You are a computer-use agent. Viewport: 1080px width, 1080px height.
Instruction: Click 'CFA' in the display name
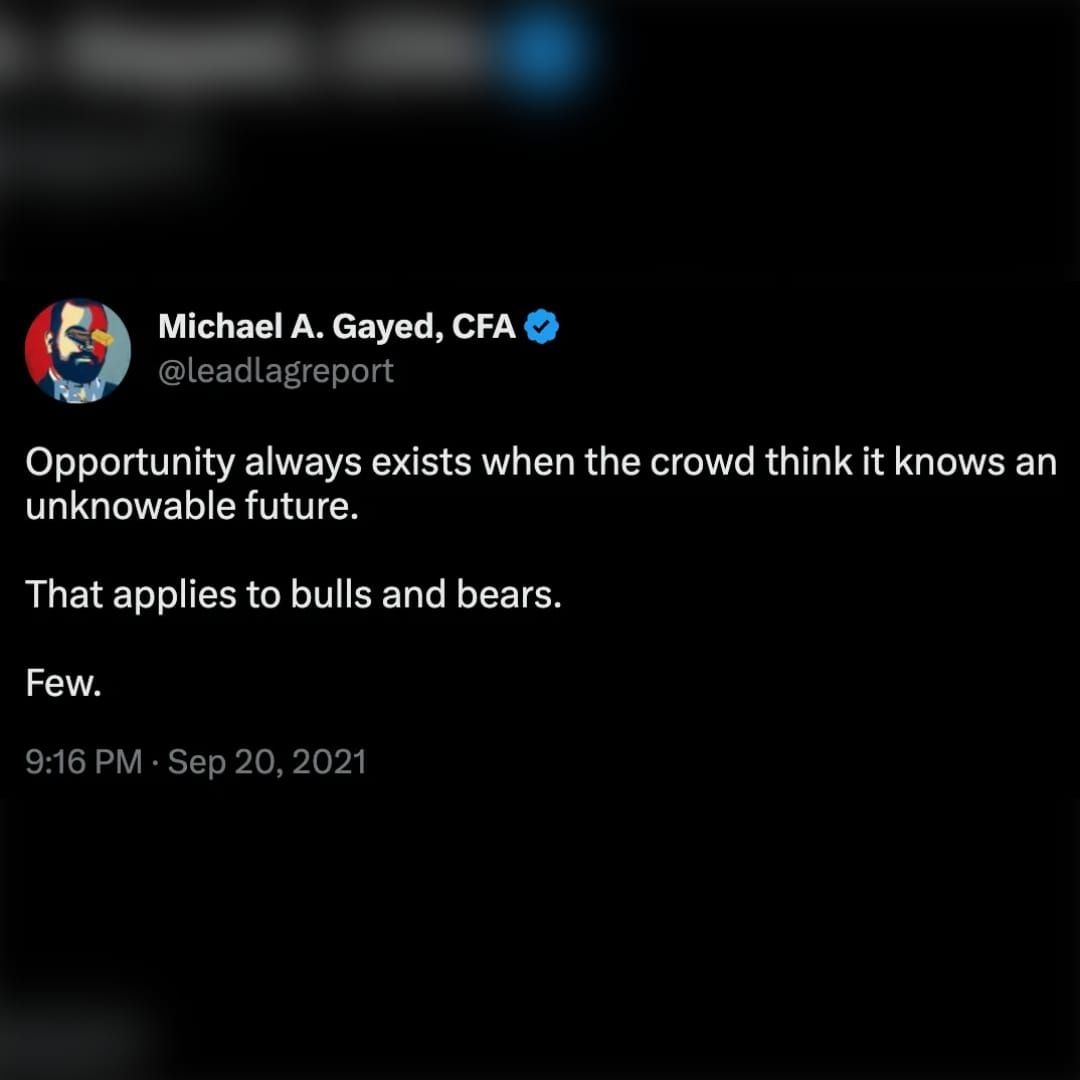[484, 326]
